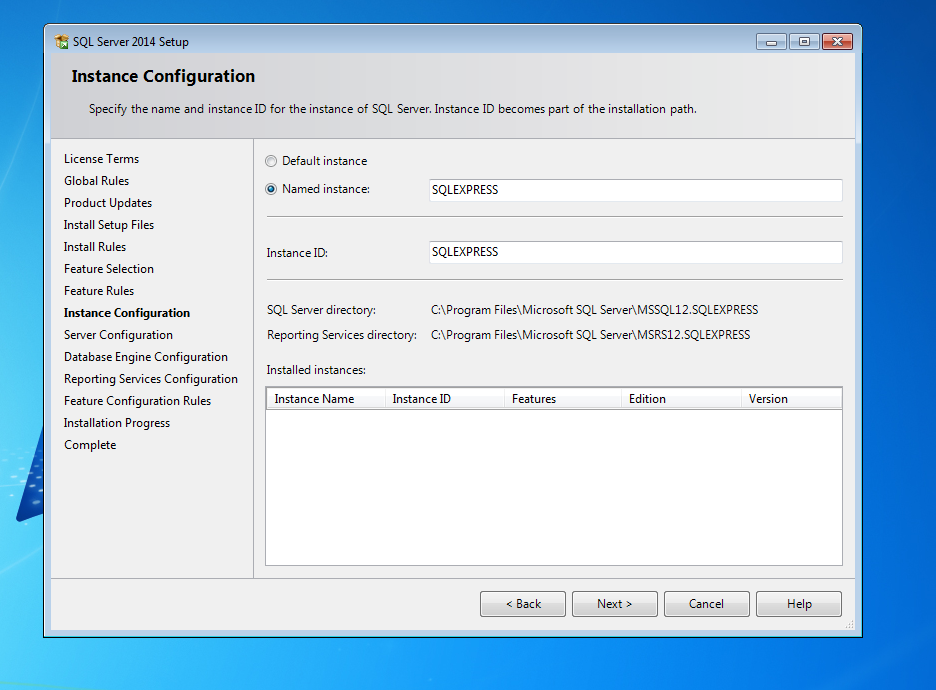Open the Server Configuration step
This screenshot has width=936, height=690.
click(117, 334)
